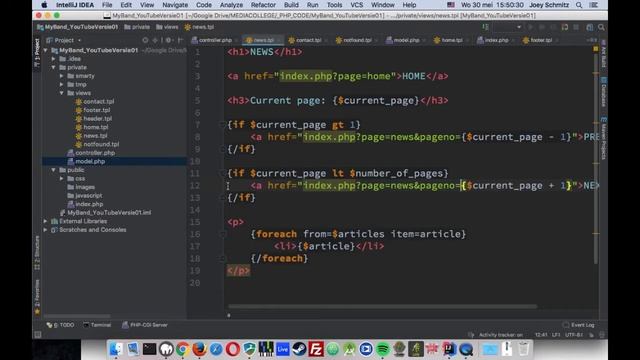Image resolution: width=640 pixels, height=360 pixels.
Task: Open the controller.php editor tab
Action: coord(211,40)
